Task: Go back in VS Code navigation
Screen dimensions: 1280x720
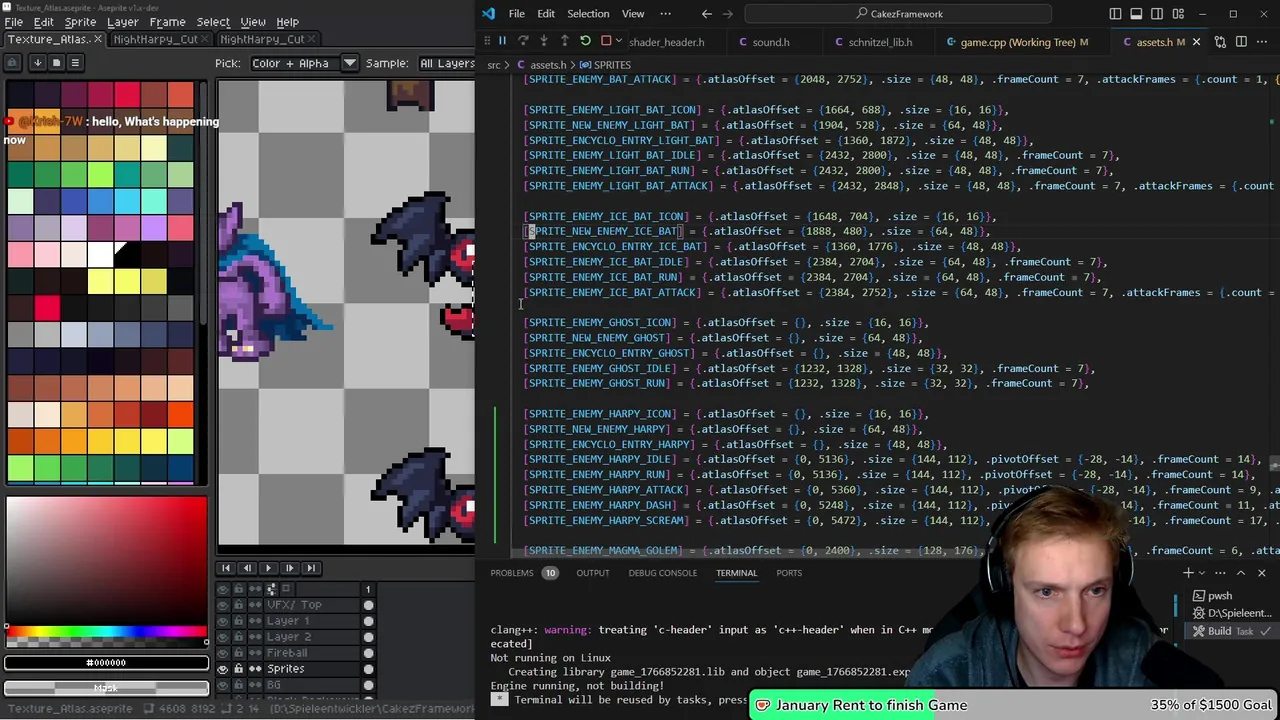Action: click(x=707, y=14)
